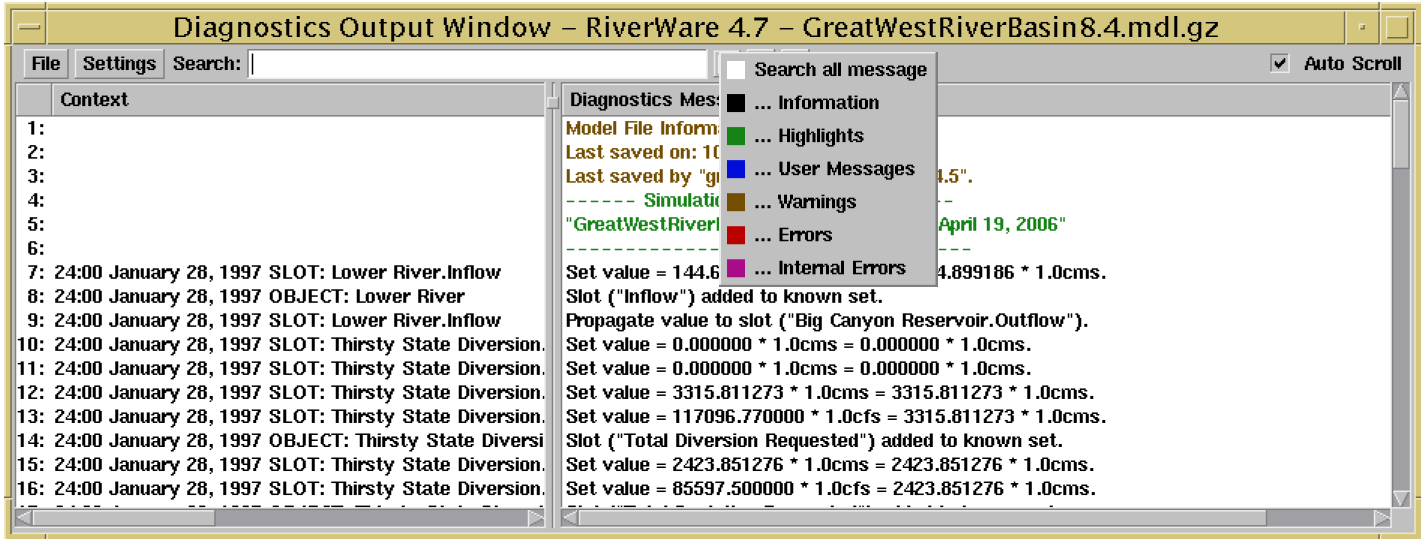Click into the Search text field
The image size is (1425, 542).
478,64
